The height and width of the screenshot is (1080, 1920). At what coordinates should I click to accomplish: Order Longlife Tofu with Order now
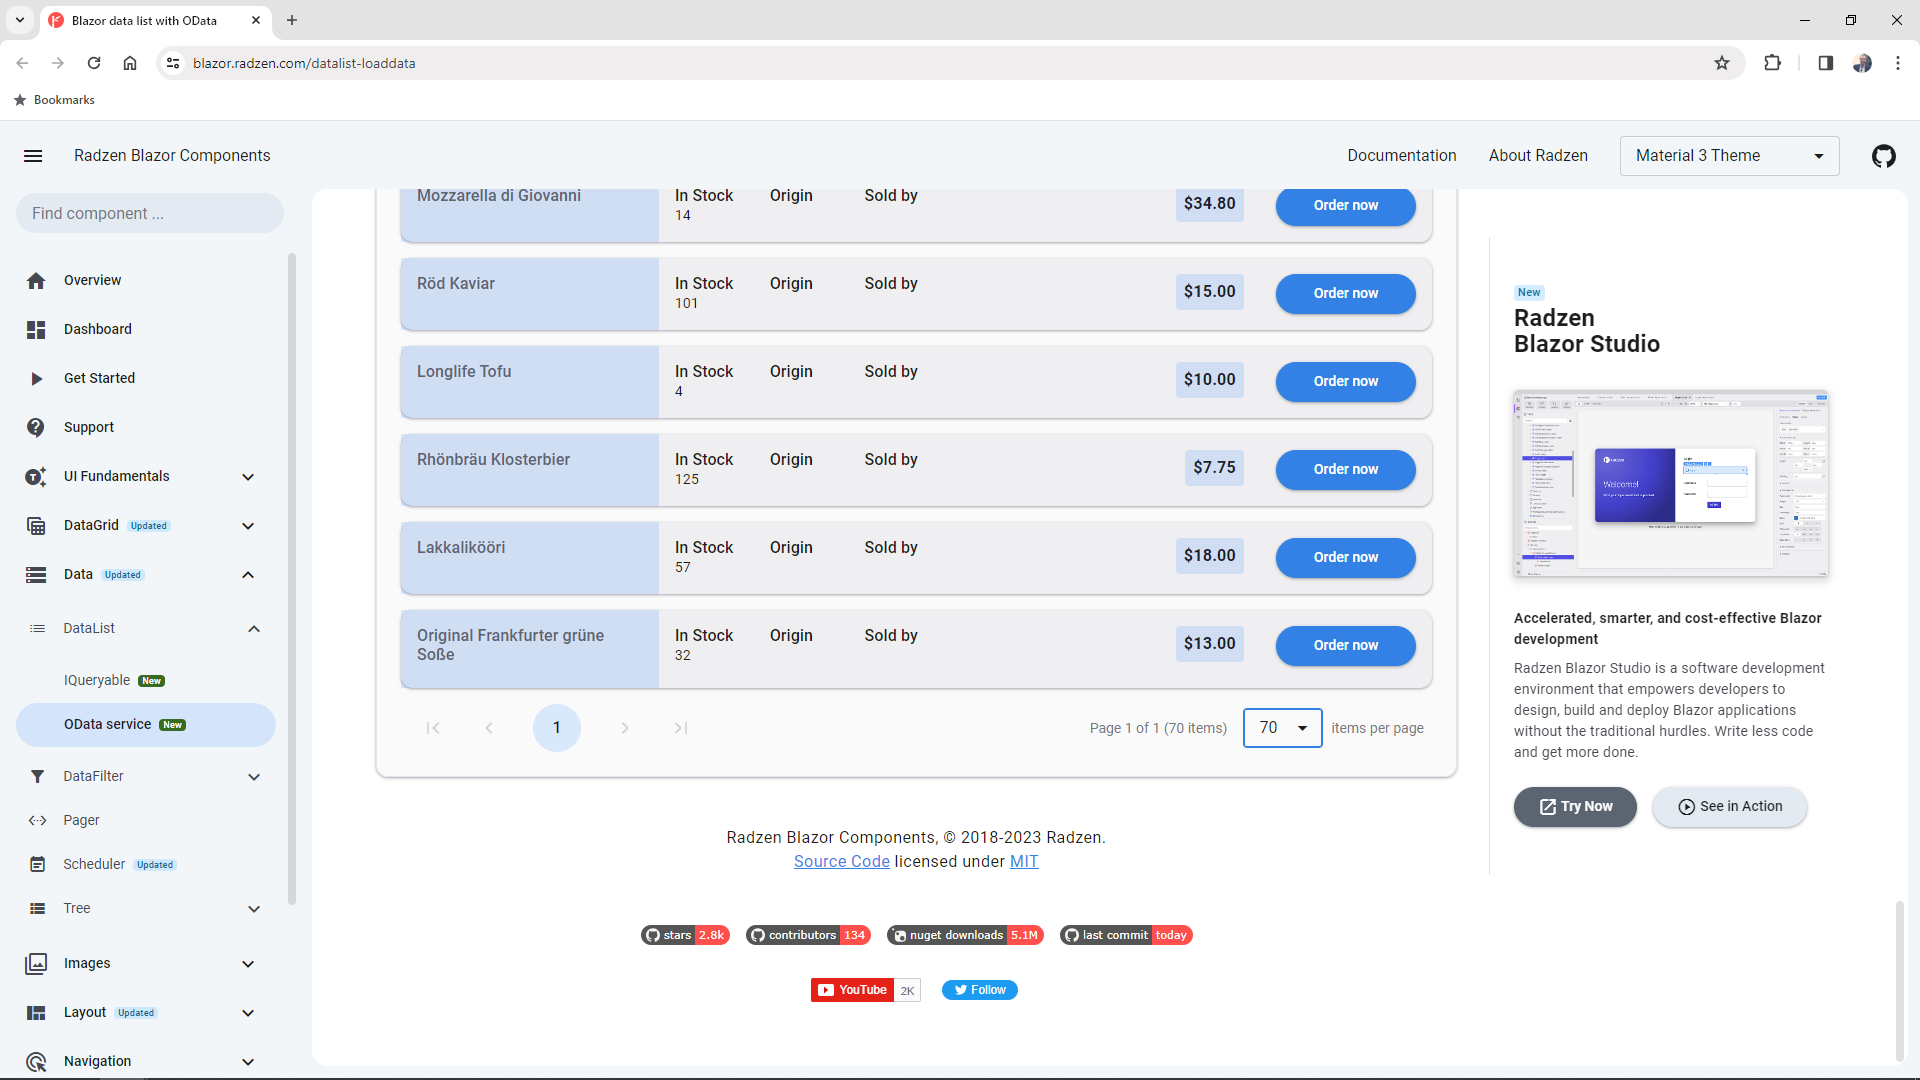[1345, 382]
